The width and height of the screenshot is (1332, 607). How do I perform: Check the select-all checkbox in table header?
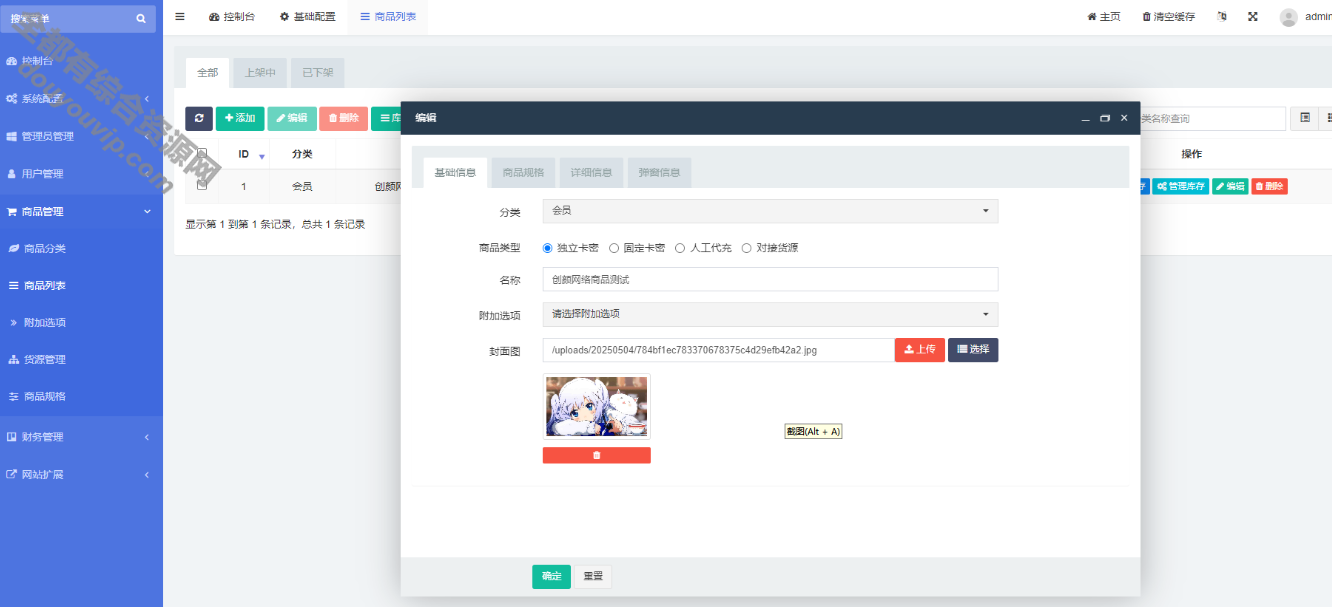point(202,154)
